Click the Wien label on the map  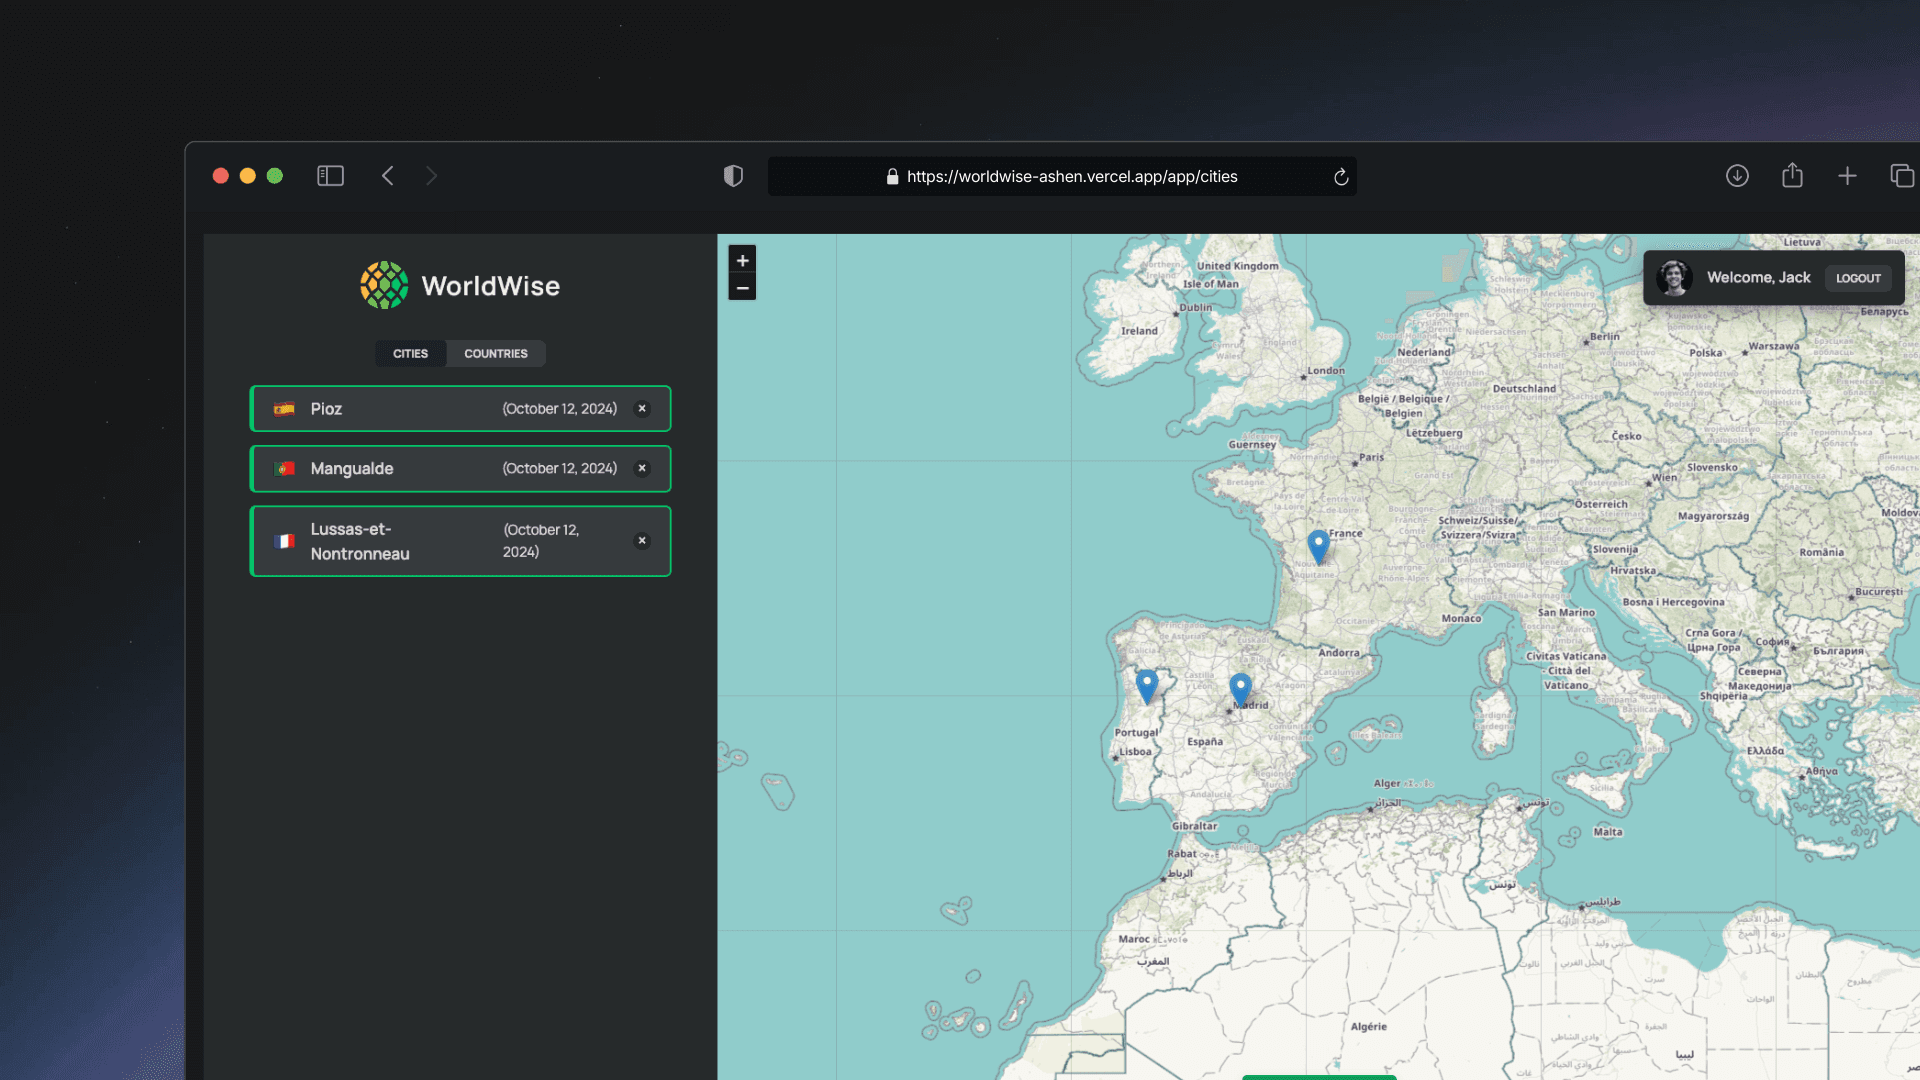[1665, 478]
